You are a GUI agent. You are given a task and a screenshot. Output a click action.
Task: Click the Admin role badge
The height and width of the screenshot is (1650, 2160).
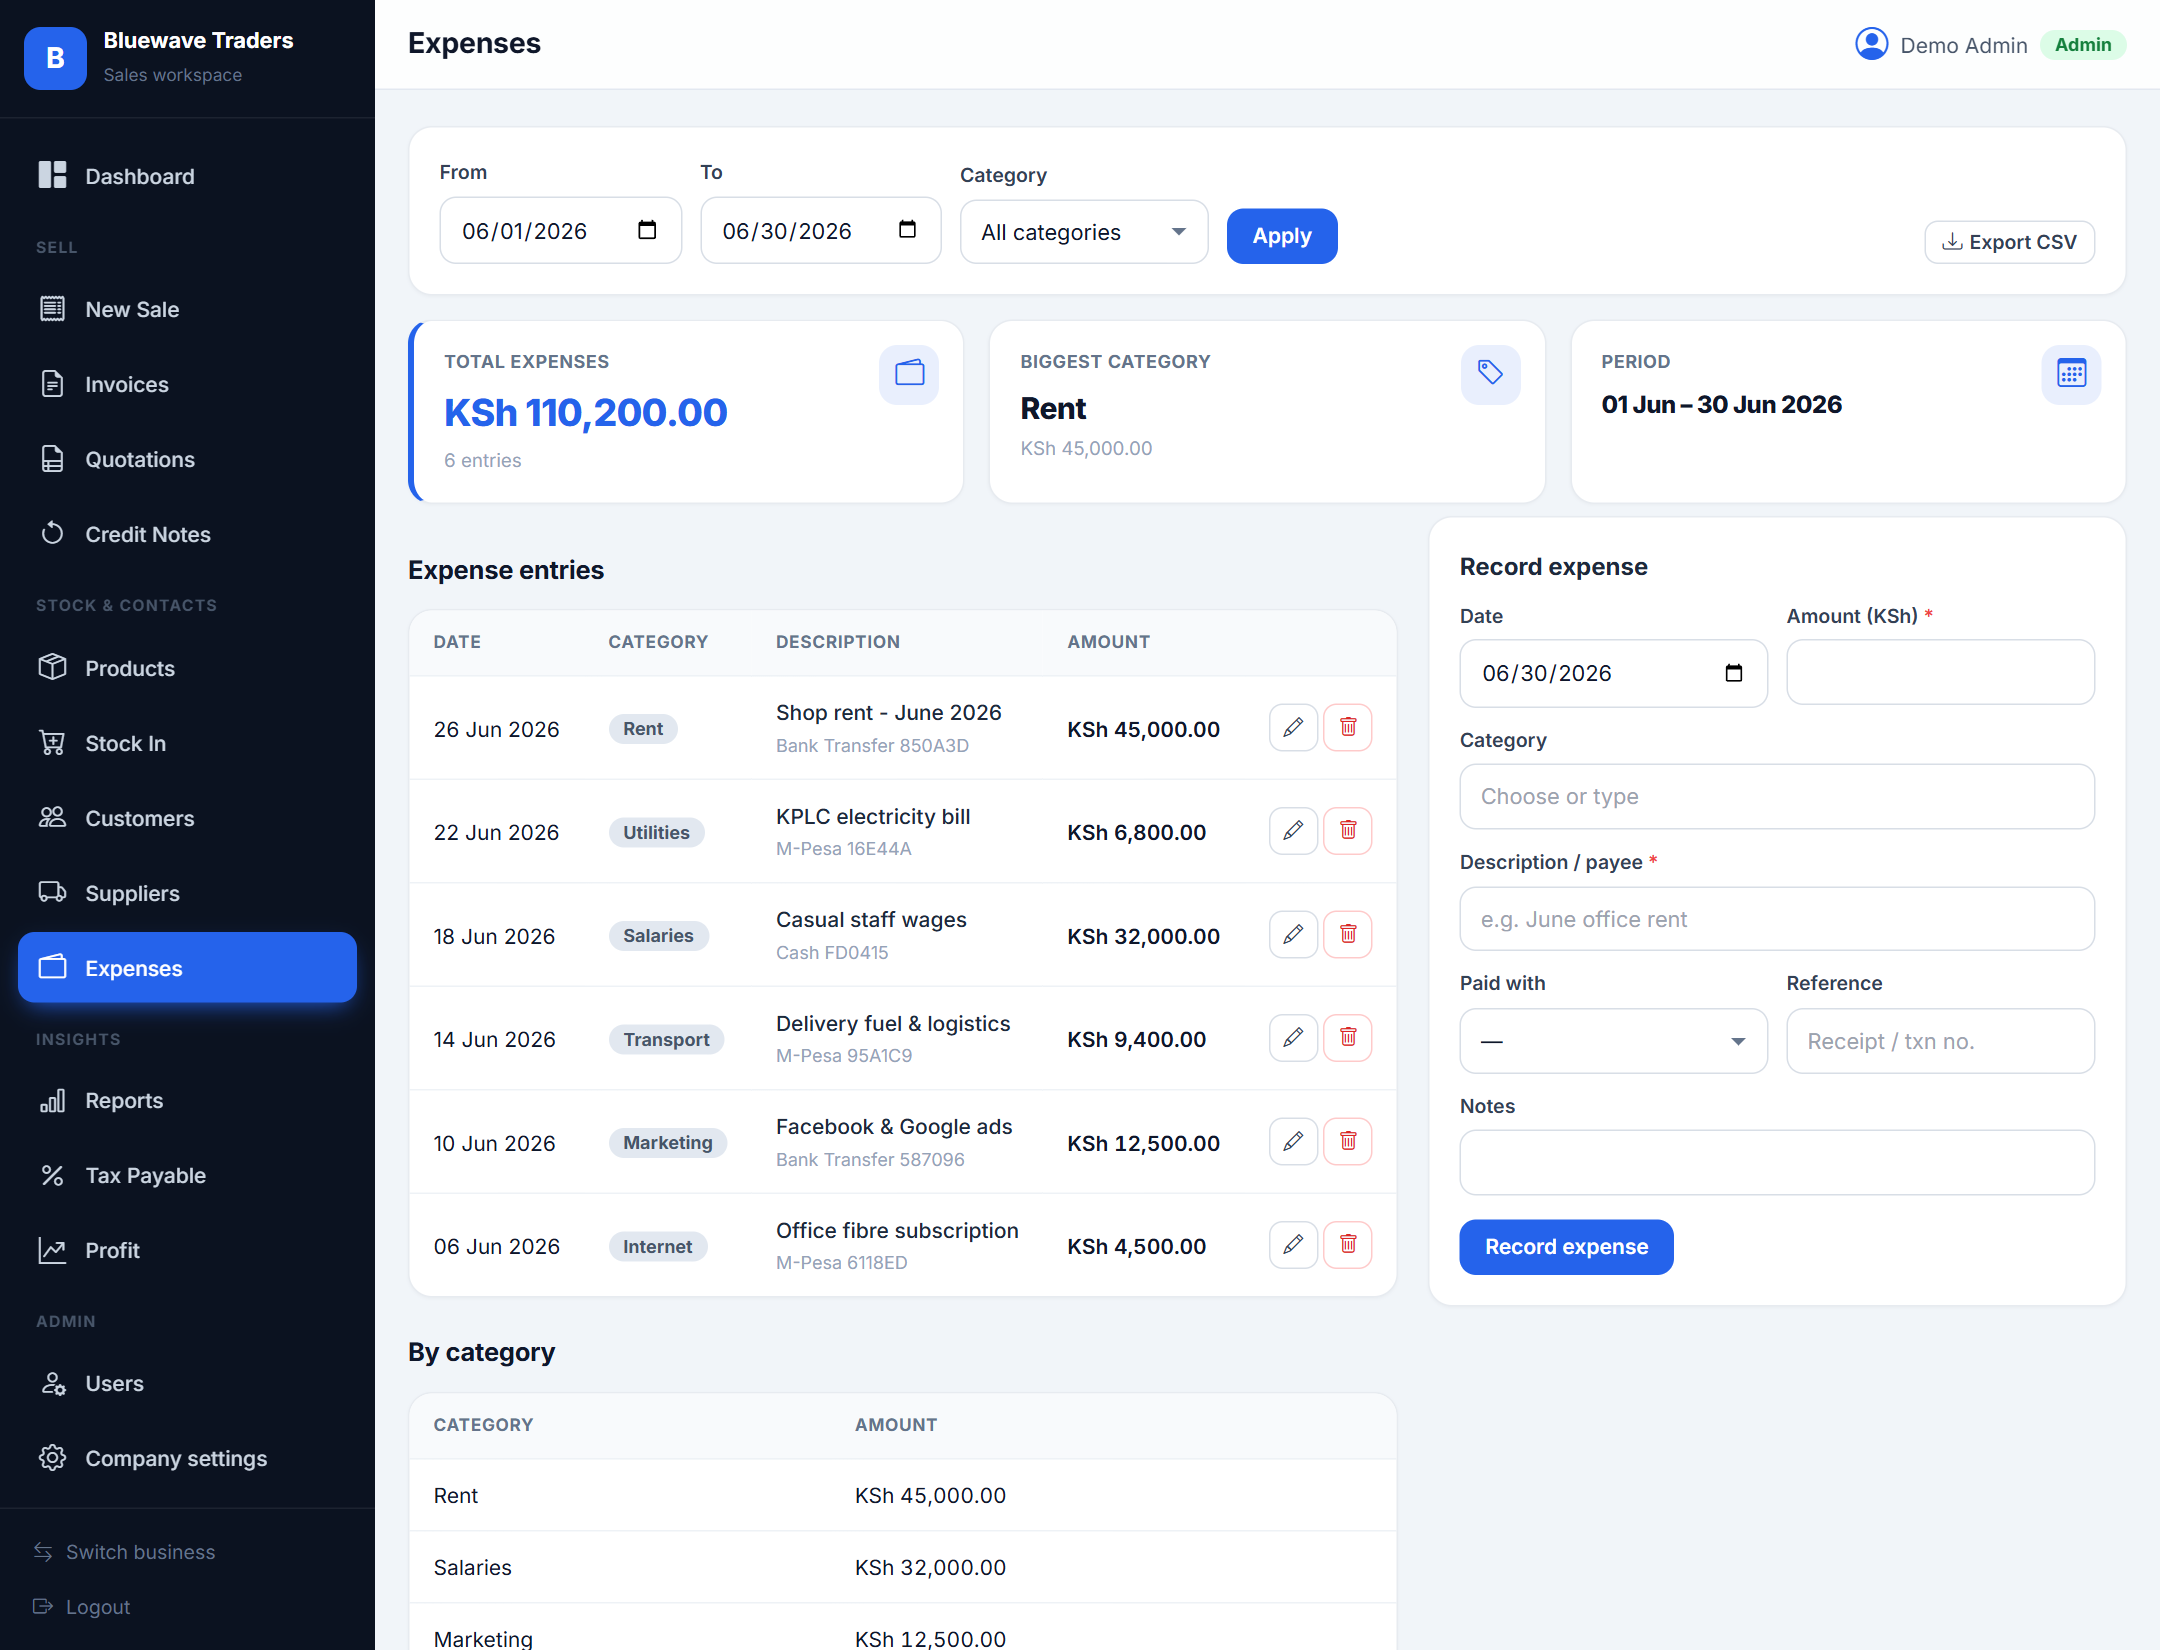pyautogui.click(x=2083, y=45)
